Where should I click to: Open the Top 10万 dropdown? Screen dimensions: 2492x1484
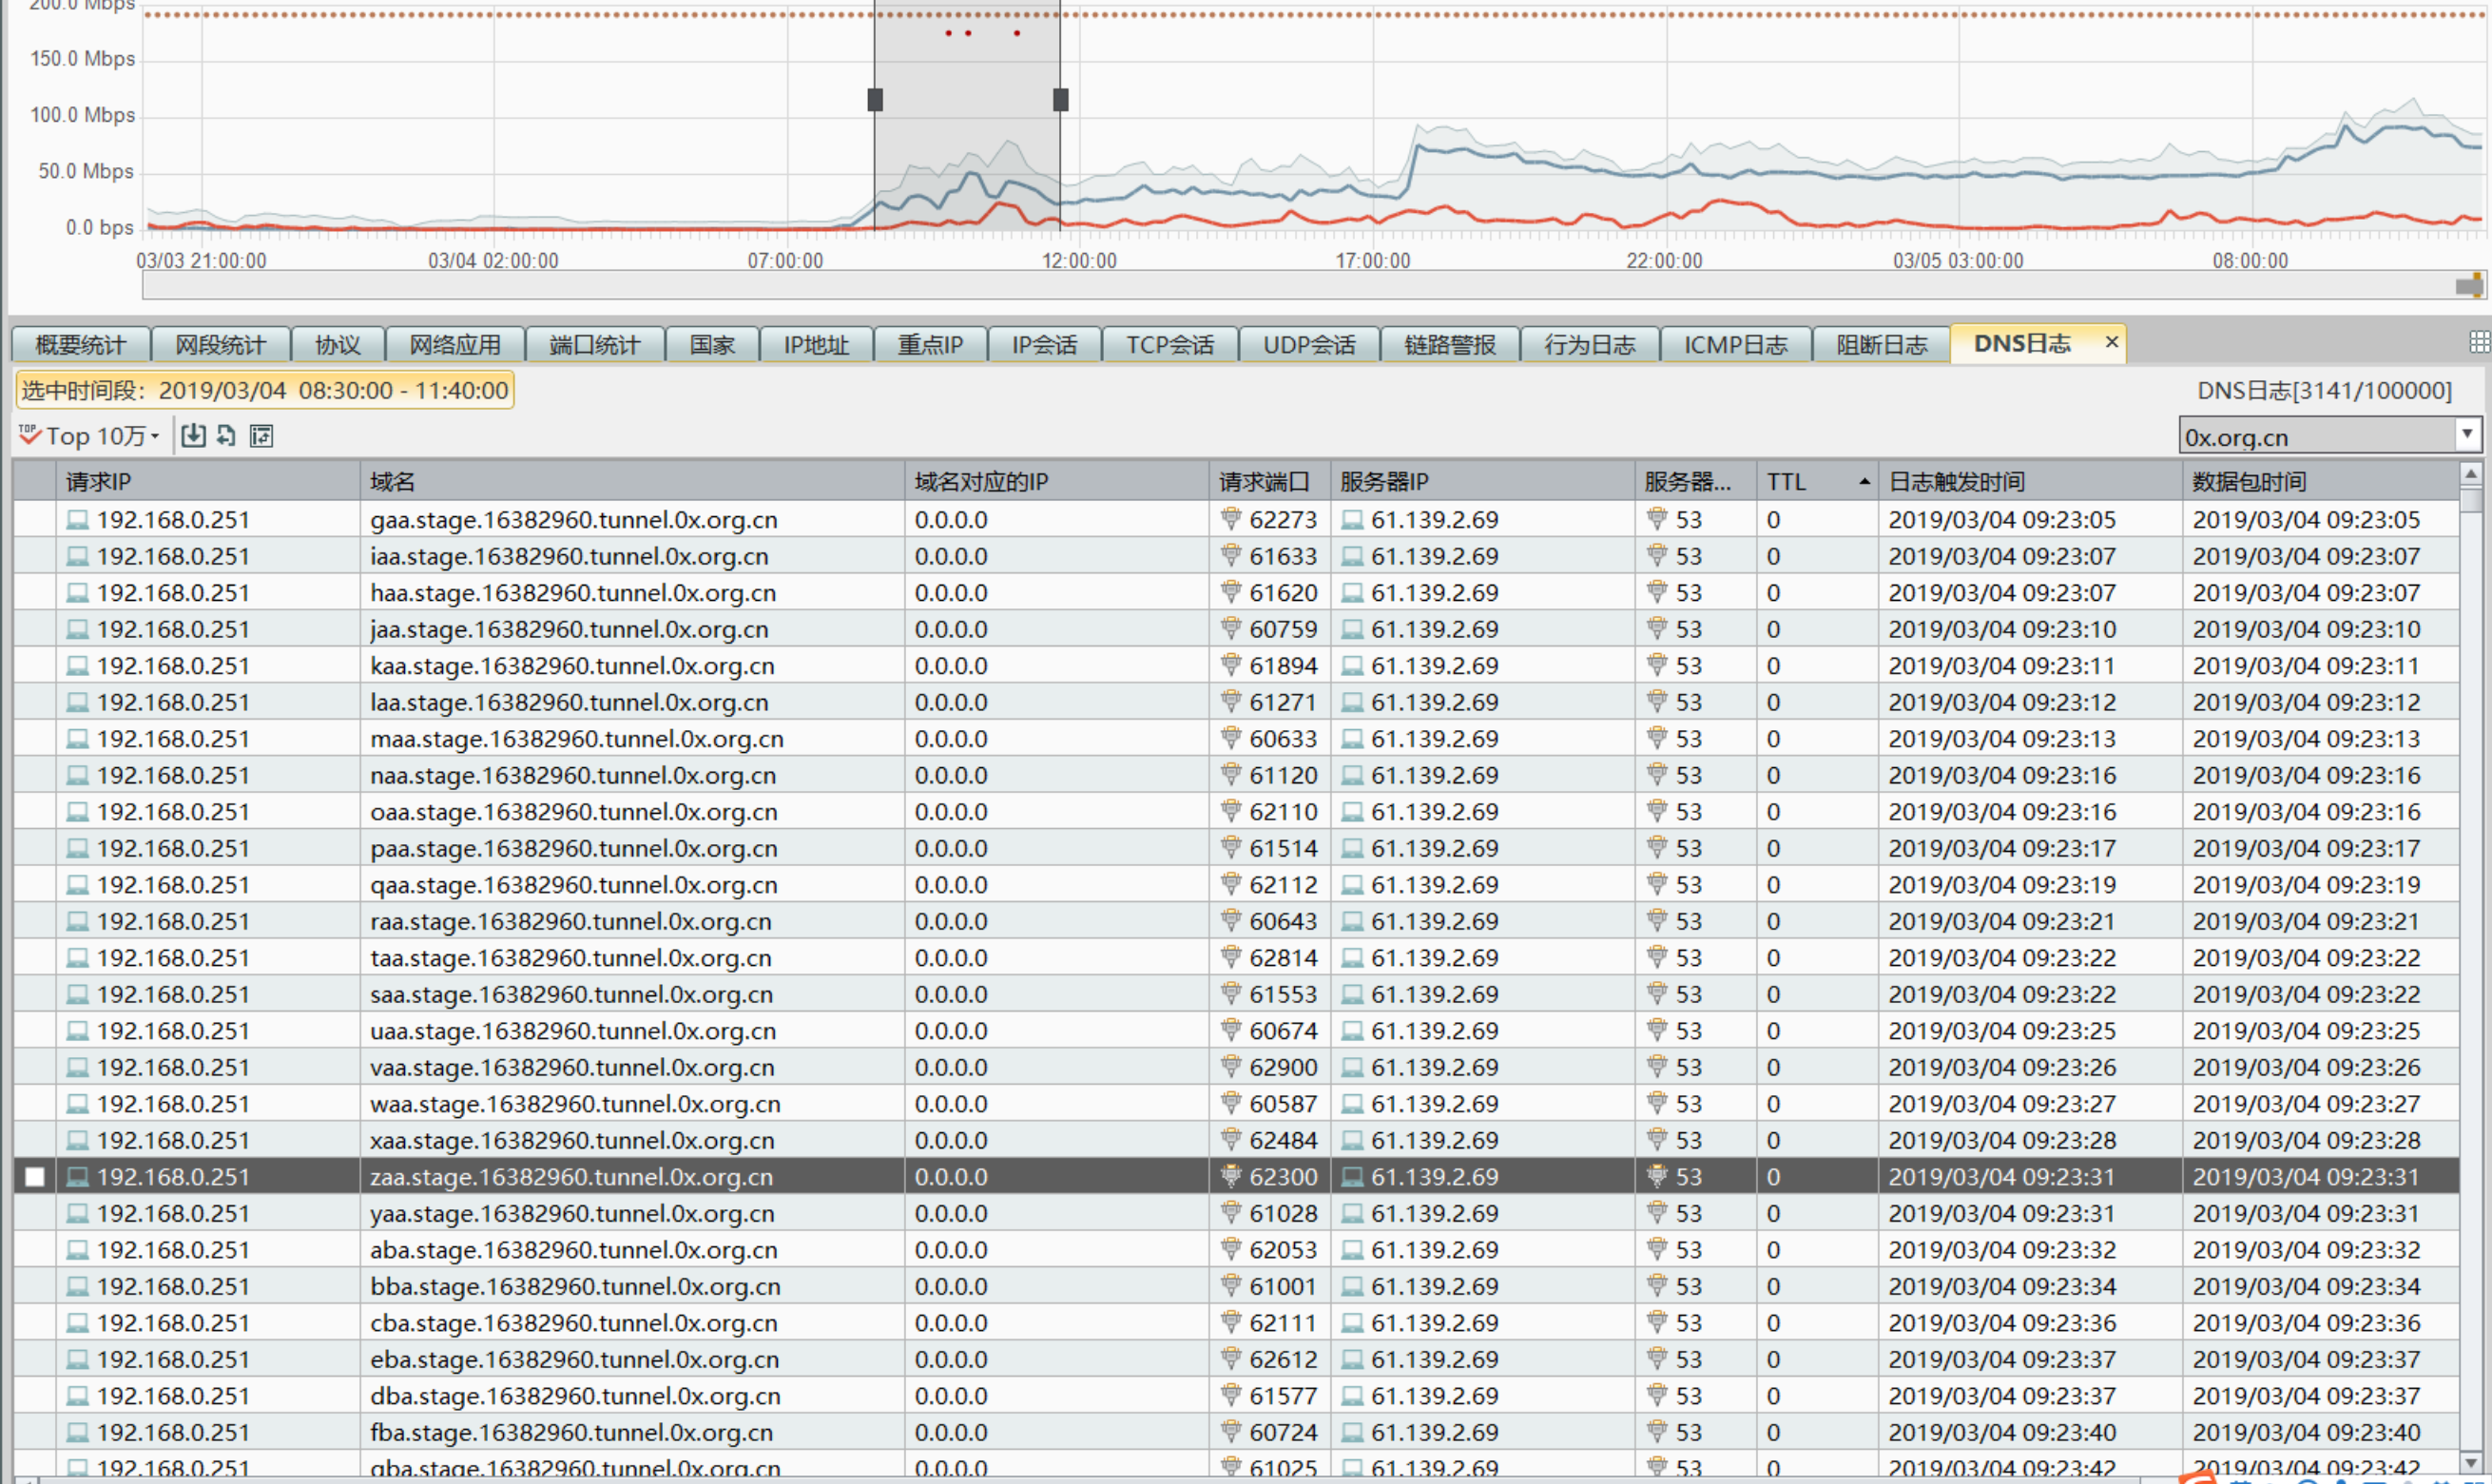90,436
